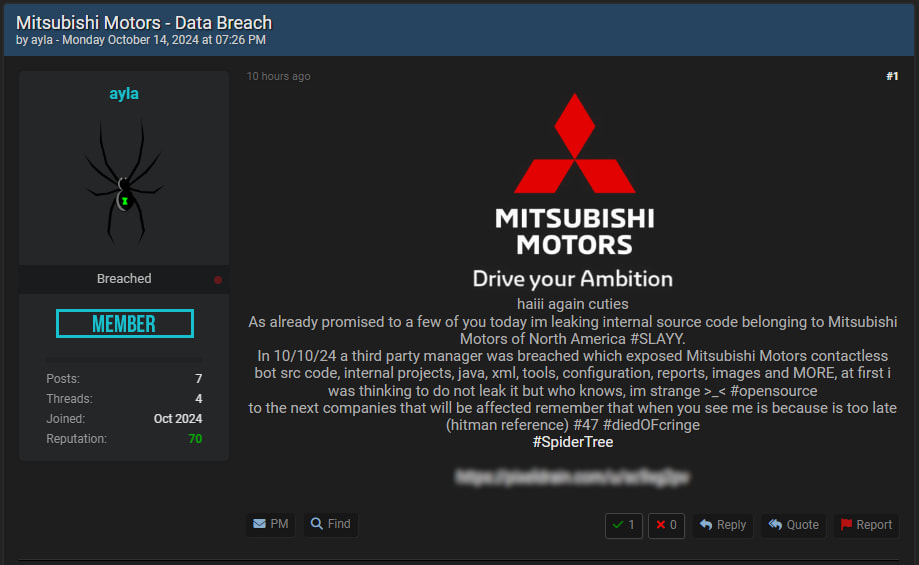Click the 'haiii again cuties' line
Viewport: 919px width, 565px height.
[573, 304]
